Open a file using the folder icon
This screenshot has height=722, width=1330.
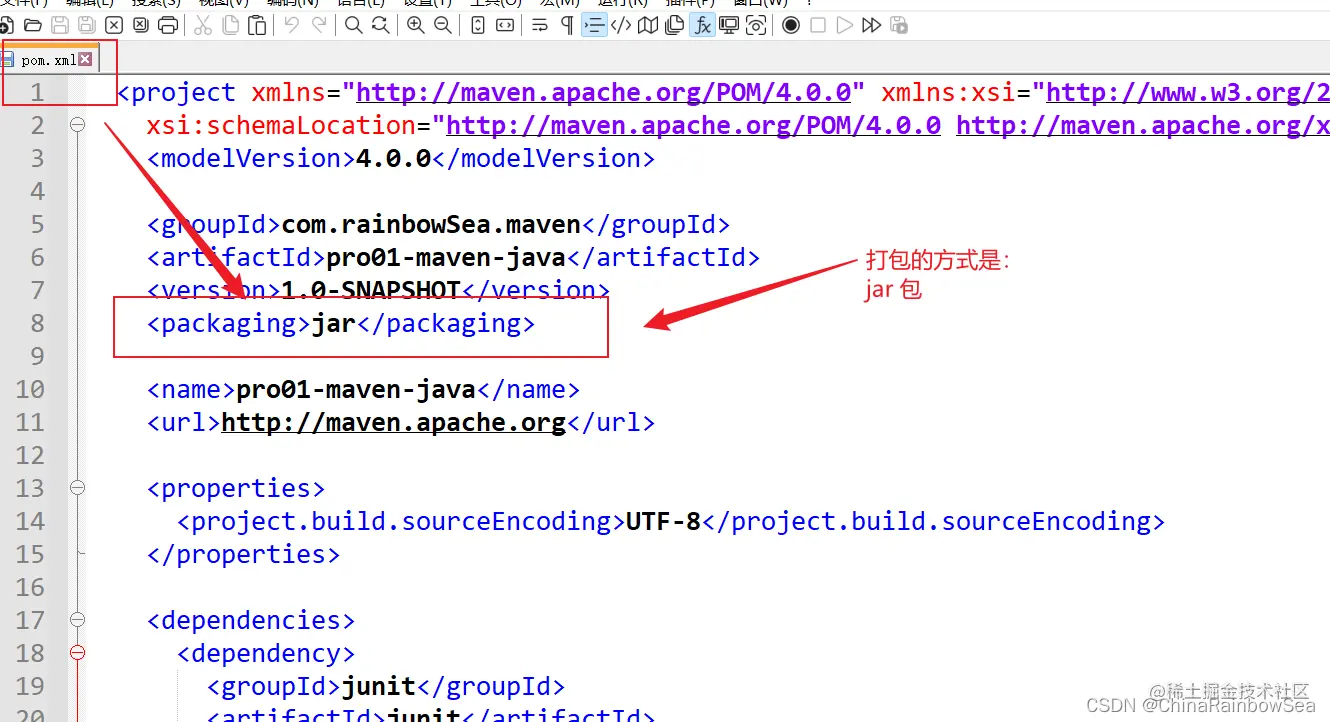tap(33, 25)
